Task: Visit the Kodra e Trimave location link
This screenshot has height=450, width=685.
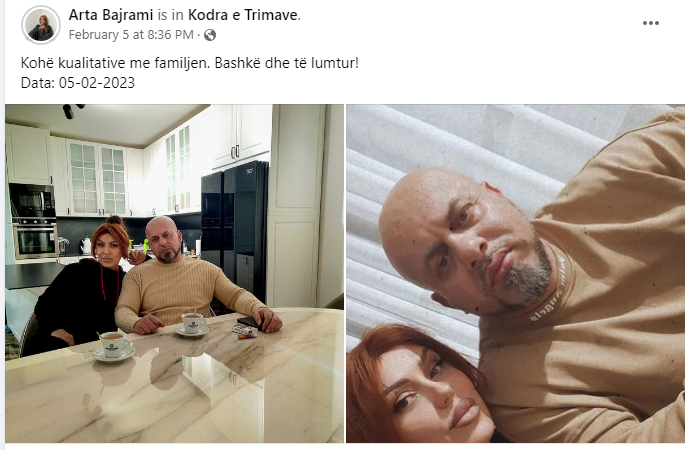Action: click(242, 15)
